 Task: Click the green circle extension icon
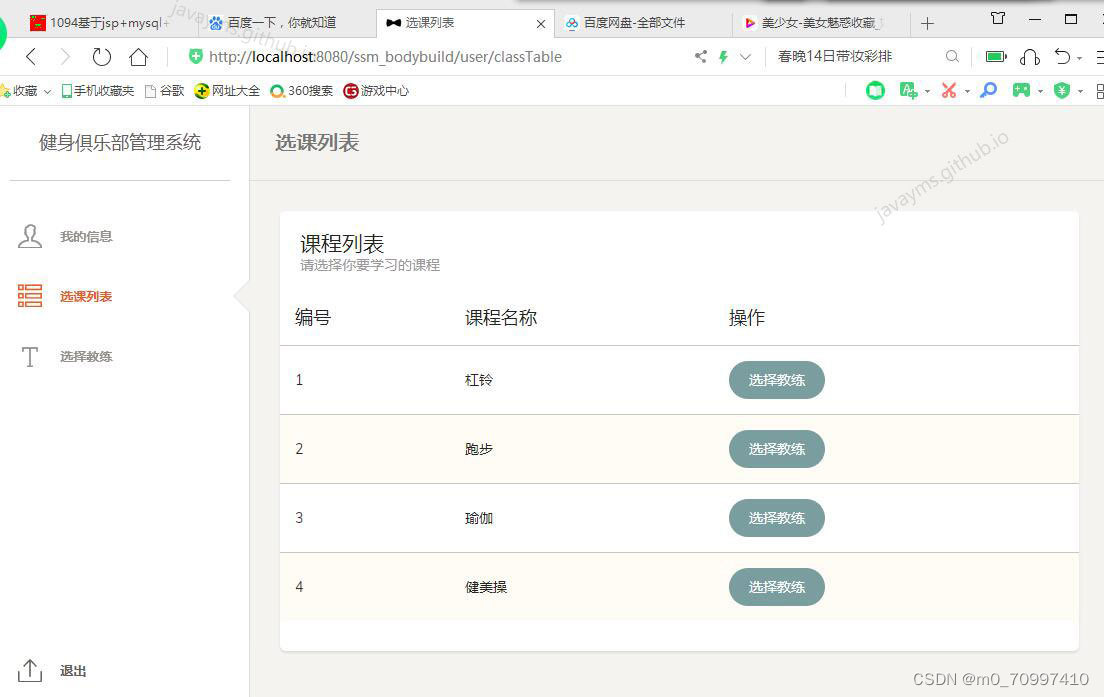click(875, 90)
